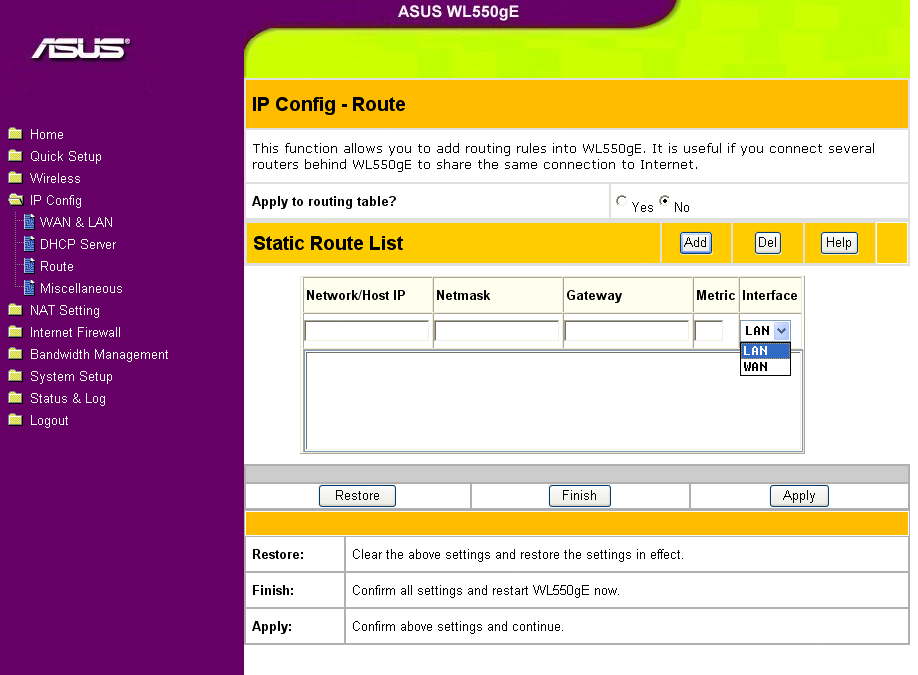The height and width of the screenshot is (675, 918).
Task: Click the 'Restore:' description label
Action: (278, 554)
